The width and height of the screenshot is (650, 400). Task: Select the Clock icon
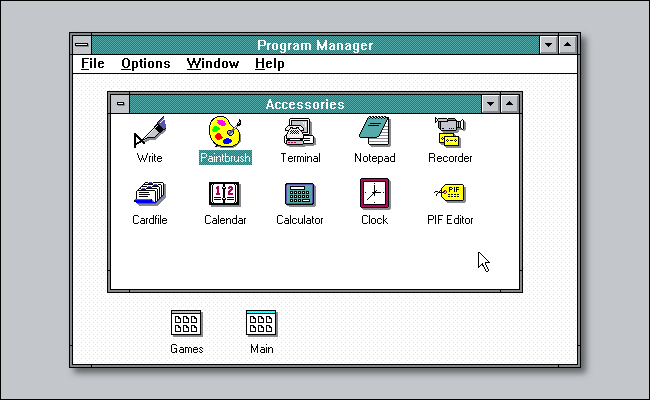coord(374,194)
